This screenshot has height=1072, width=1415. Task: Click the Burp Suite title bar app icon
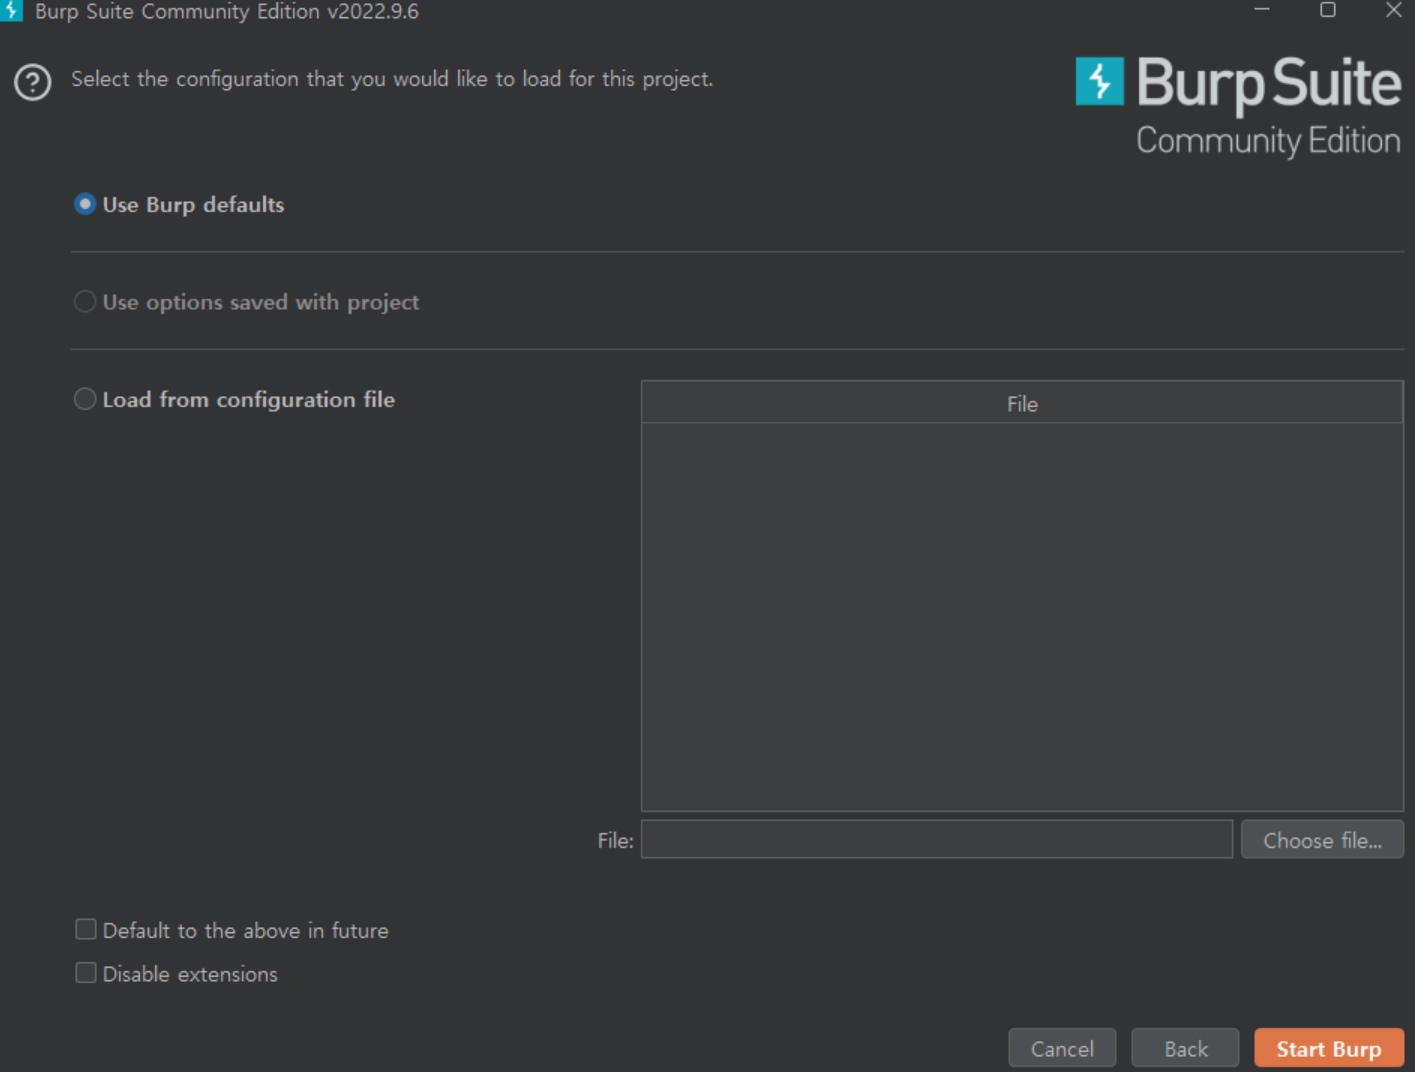click(11, 10)
